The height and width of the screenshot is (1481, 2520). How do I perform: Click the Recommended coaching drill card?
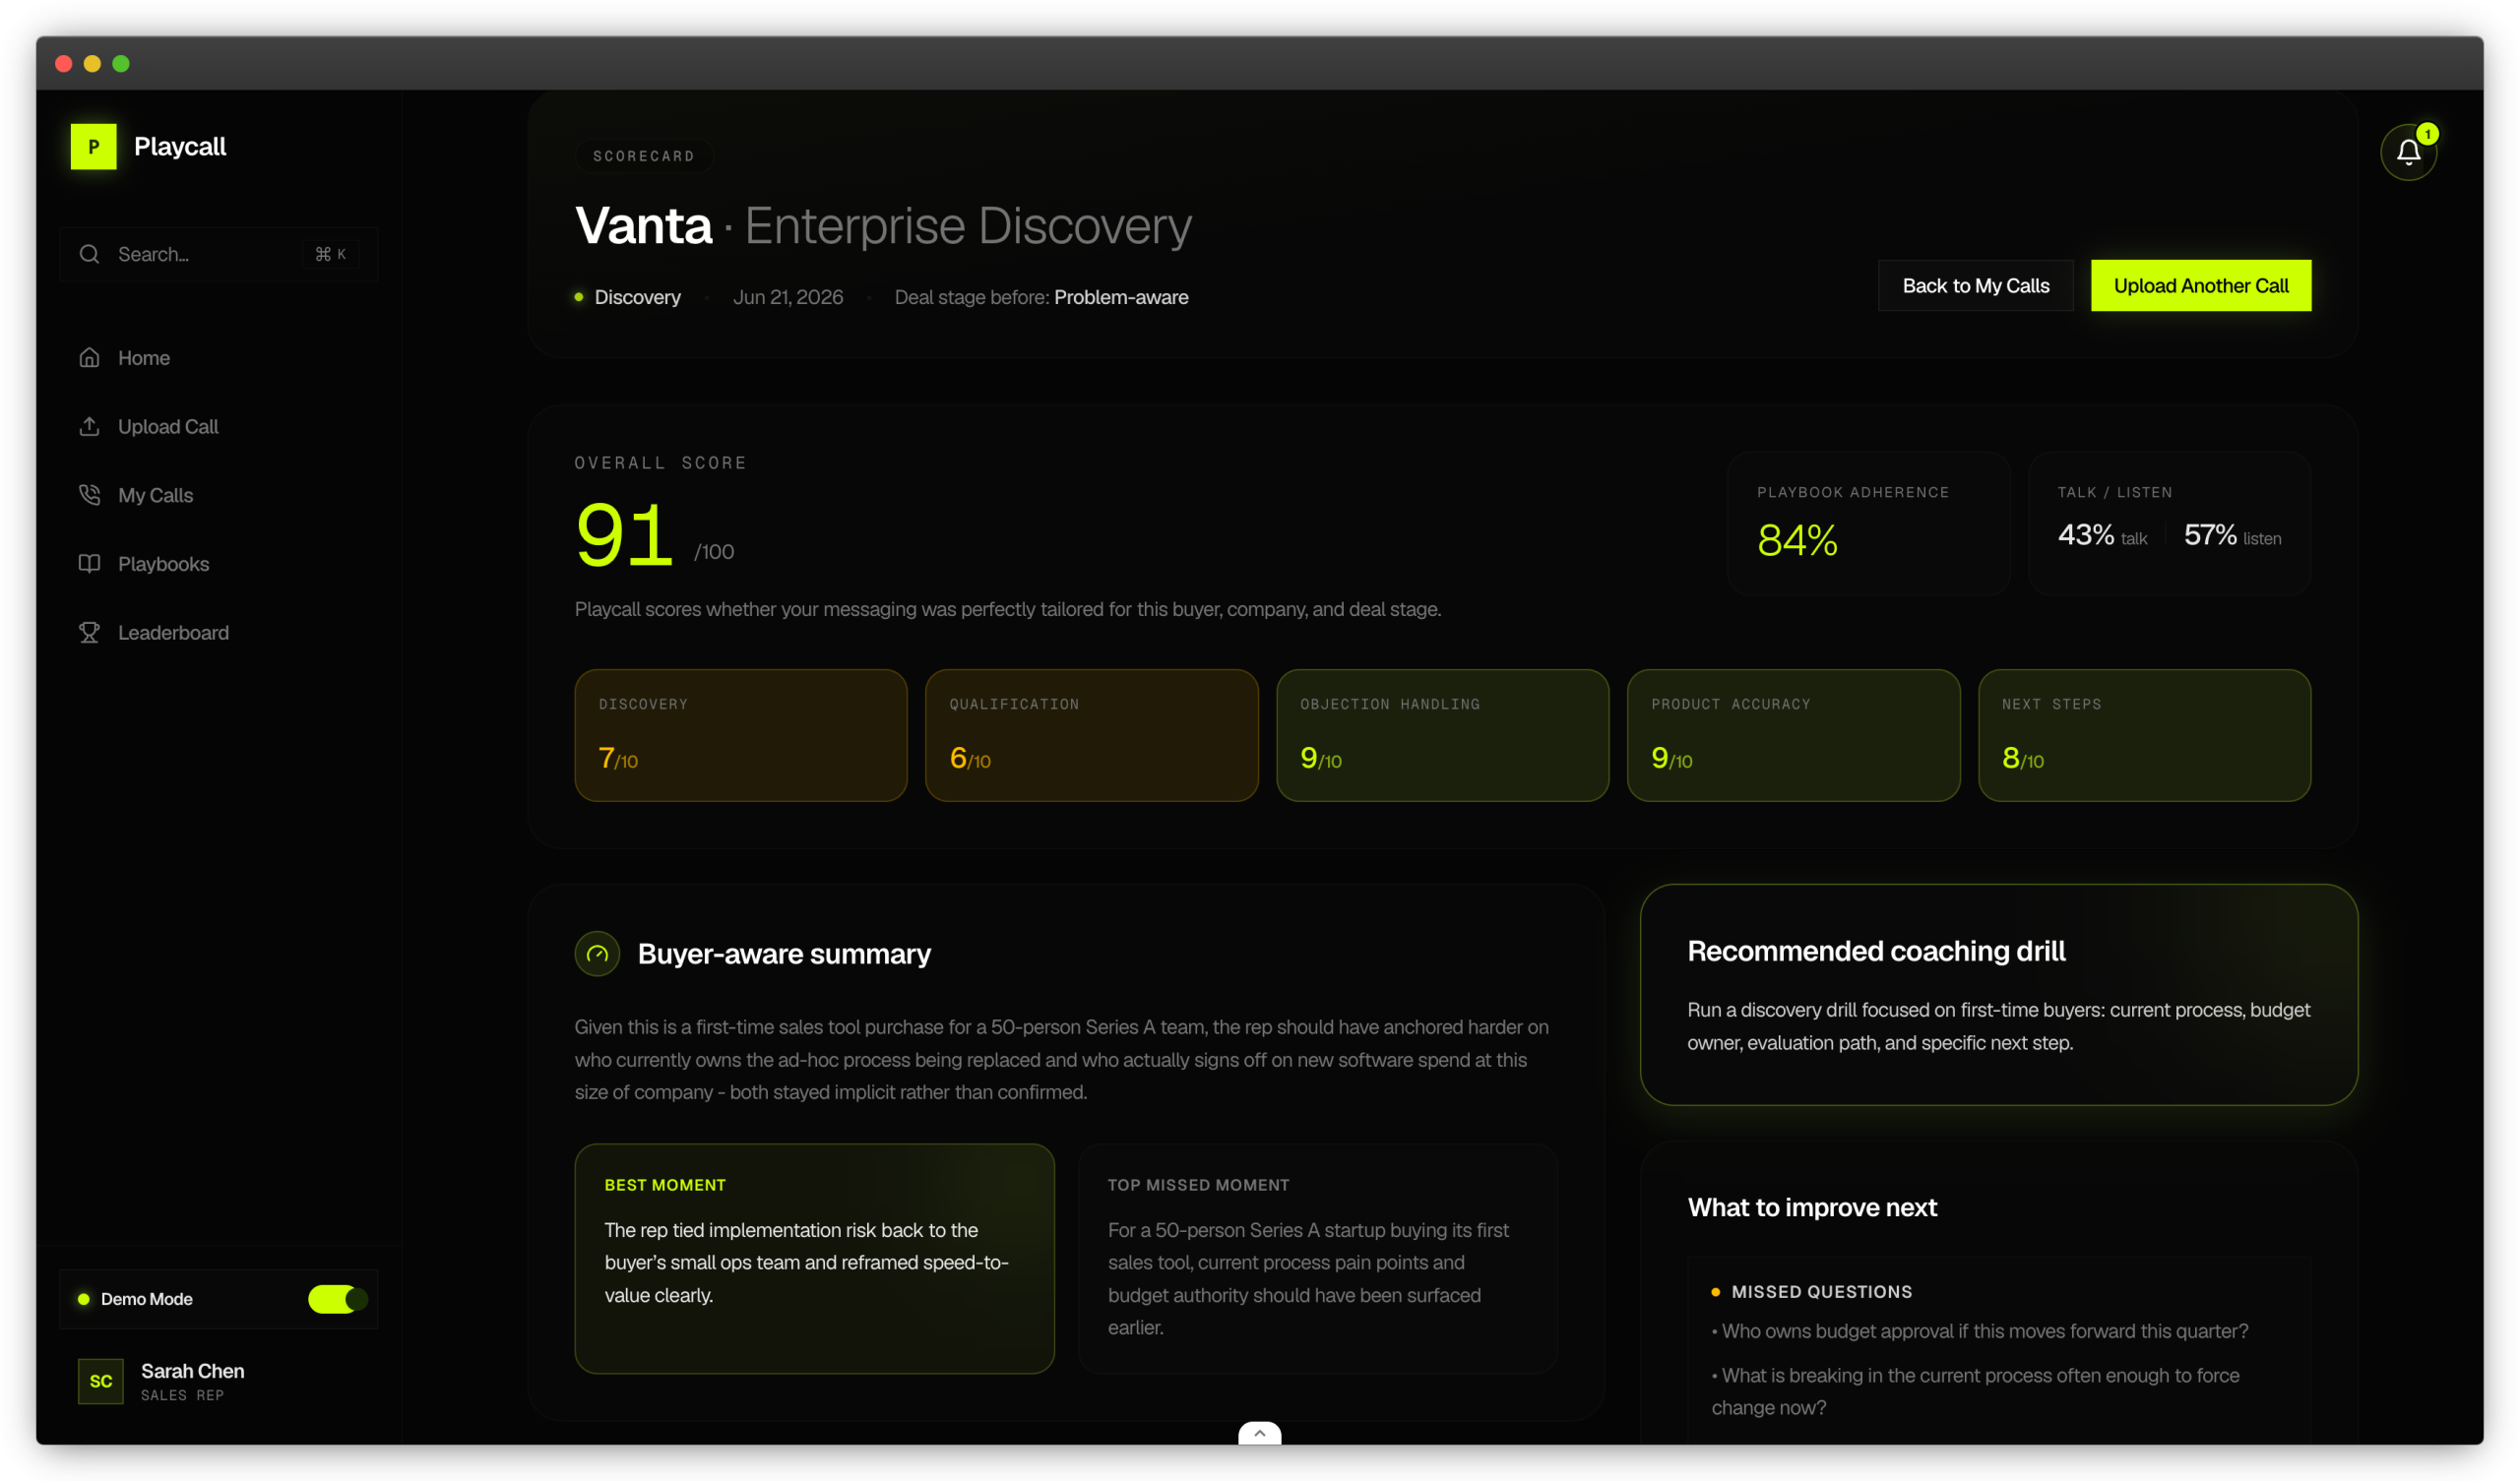click(x=1998, y=994)
